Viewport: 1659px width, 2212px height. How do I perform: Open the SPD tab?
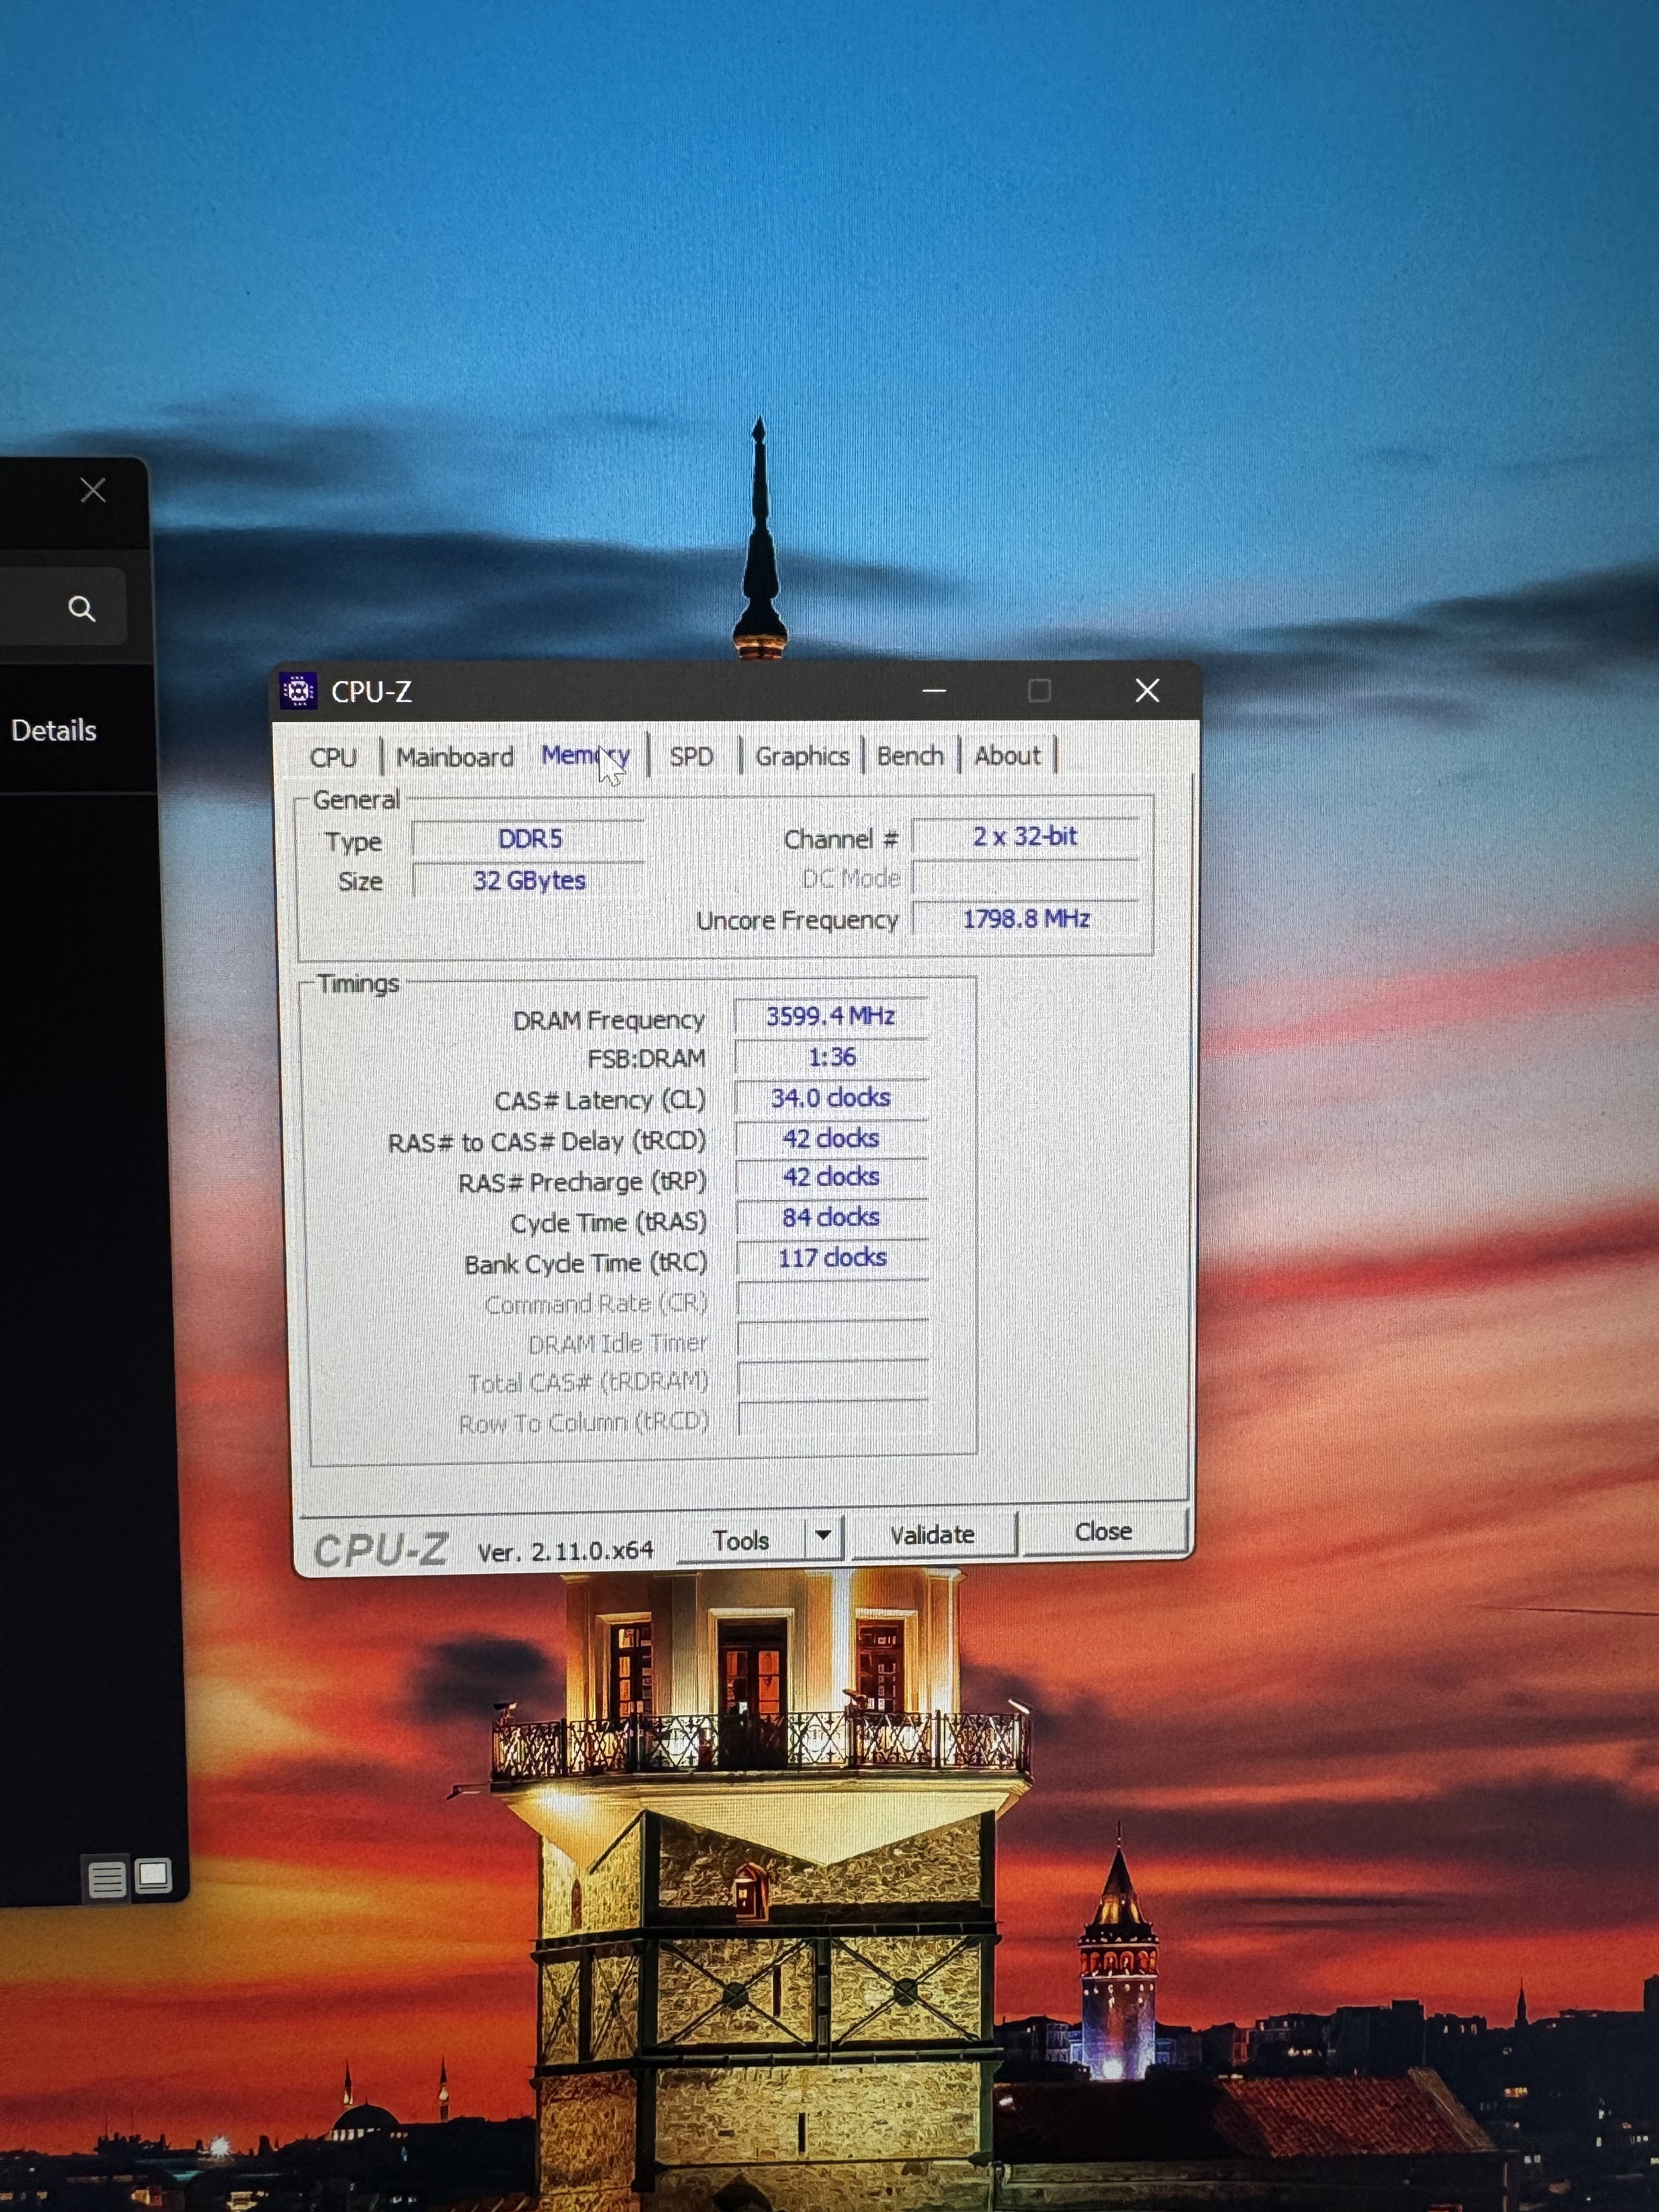tap(691, 756)
